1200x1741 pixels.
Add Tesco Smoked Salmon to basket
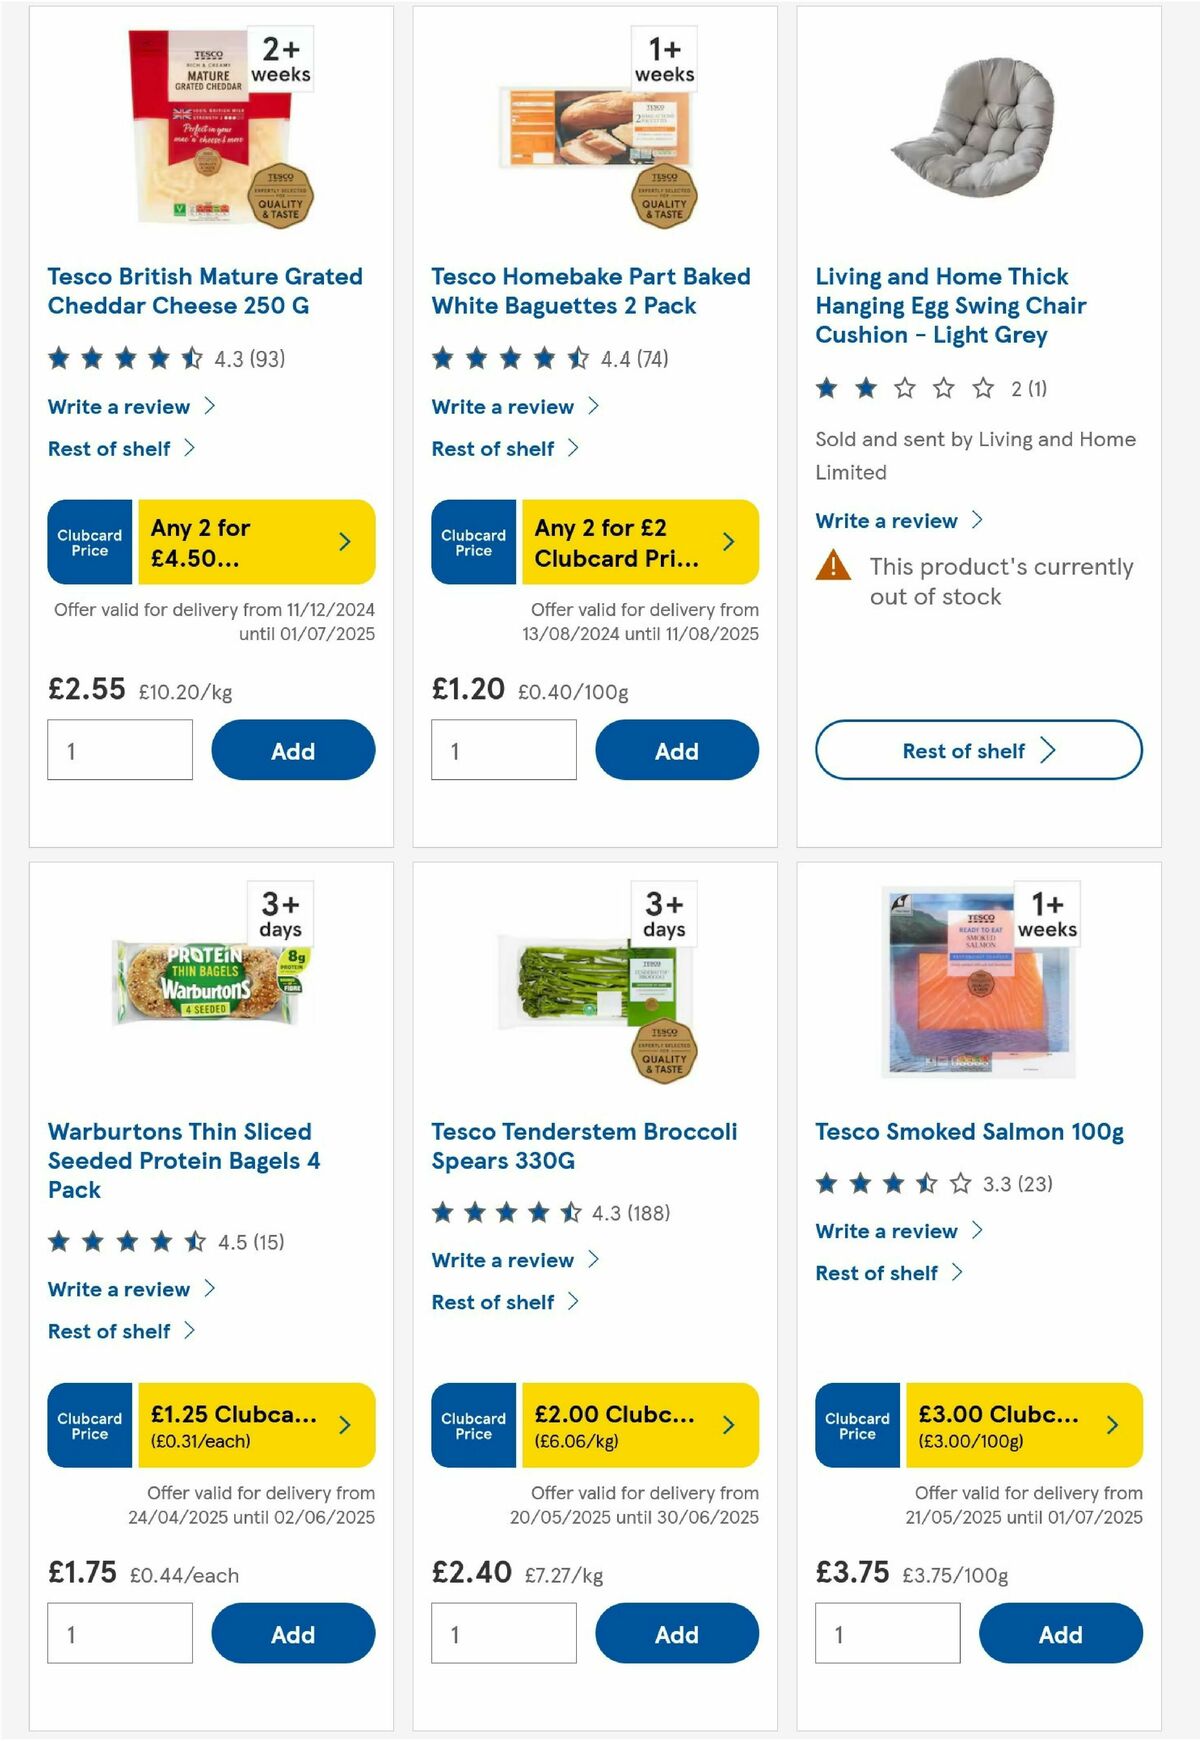click(x=1061, y=1634)
